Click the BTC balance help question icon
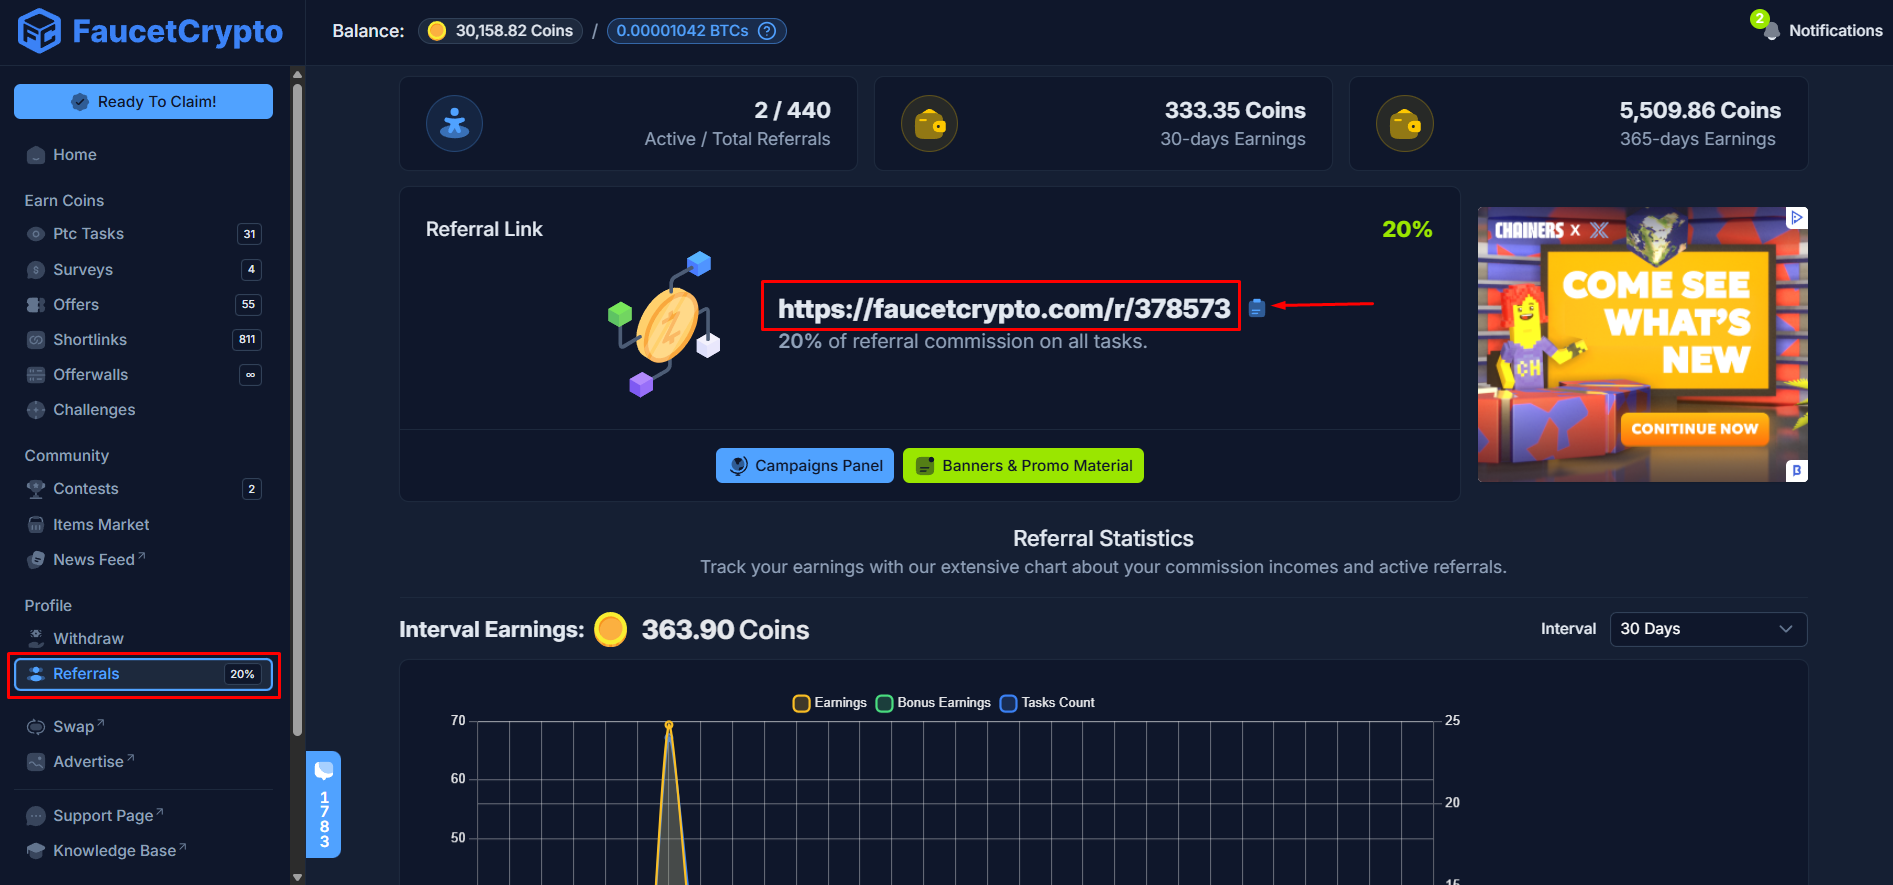The width and height of the screenshot is (1893, 885). point(767,31)
